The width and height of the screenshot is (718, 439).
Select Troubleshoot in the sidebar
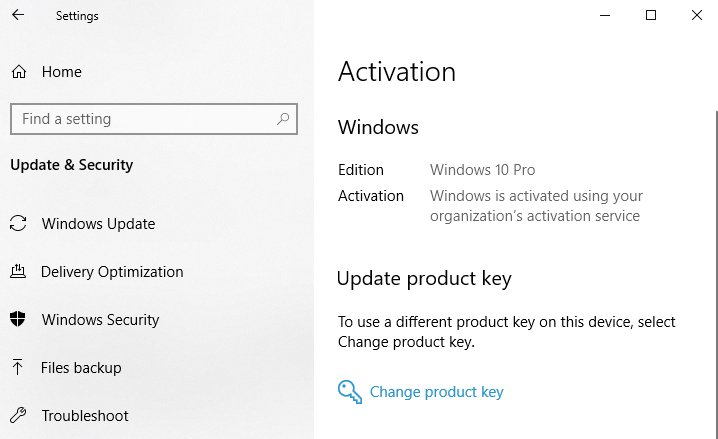coord(85,416)
